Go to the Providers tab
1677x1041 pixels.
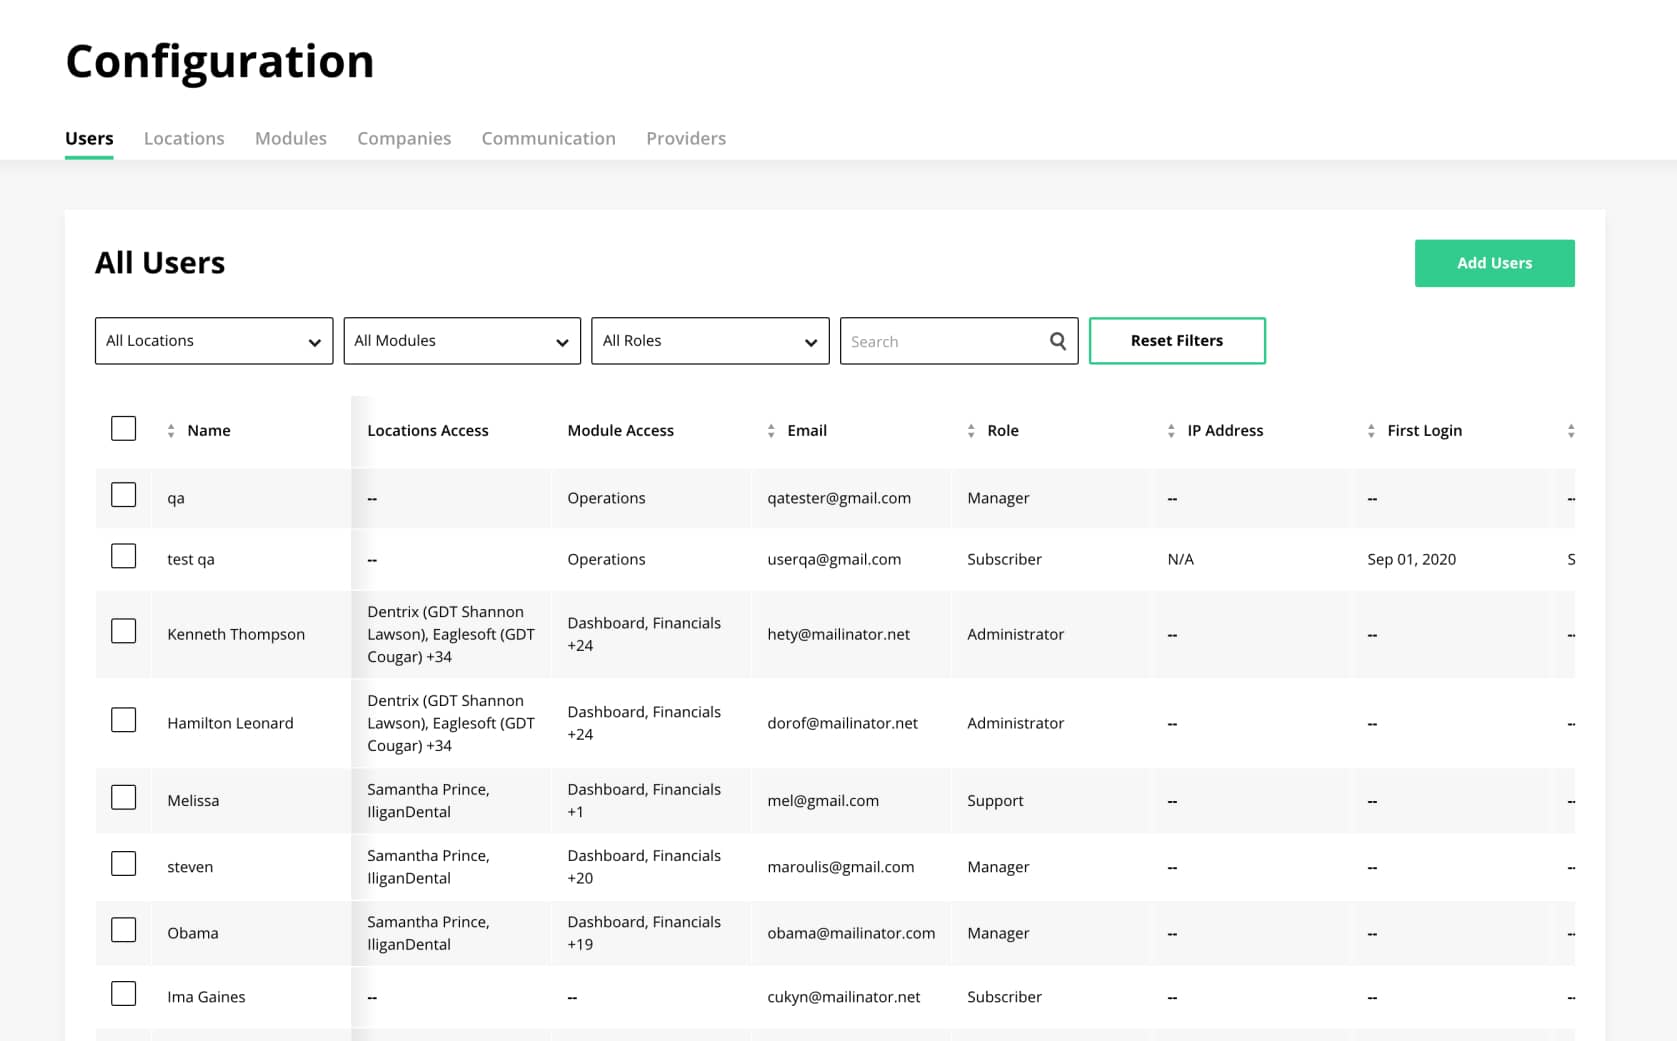(x=686, y=138)
